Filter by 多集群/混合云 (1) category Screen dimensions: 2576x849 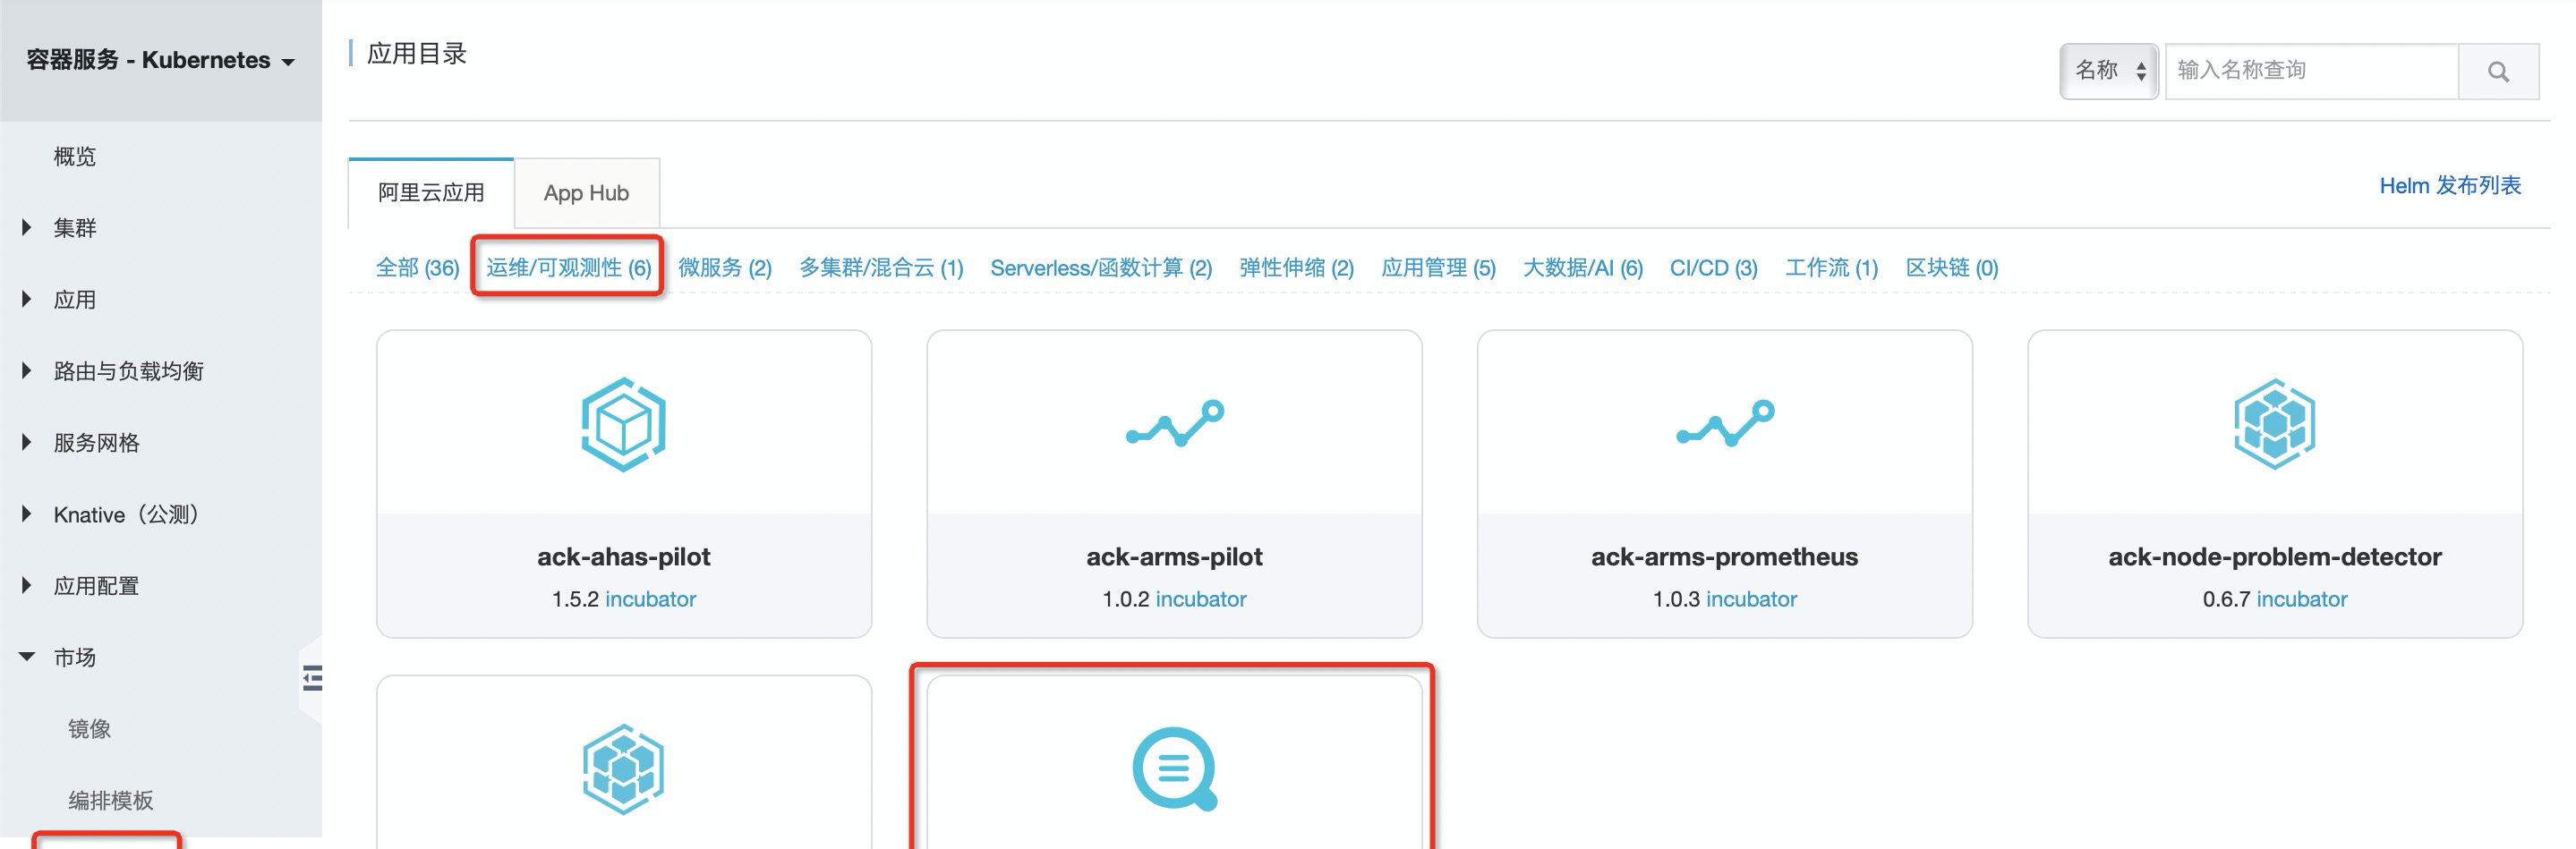click(x=881, y=268)
